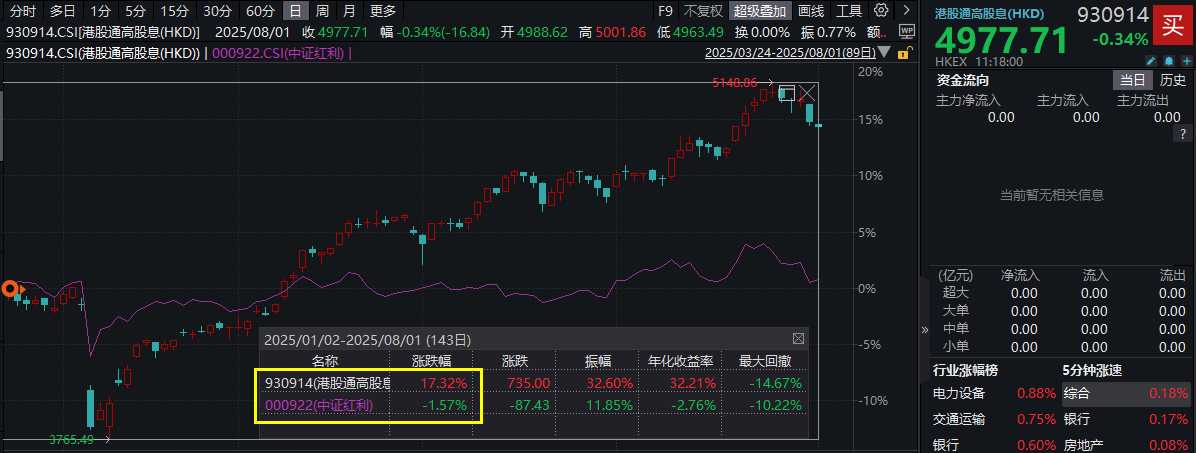Select the 60分 timeframe tab
1196x453 pixels.
click(x=260, y=11)
